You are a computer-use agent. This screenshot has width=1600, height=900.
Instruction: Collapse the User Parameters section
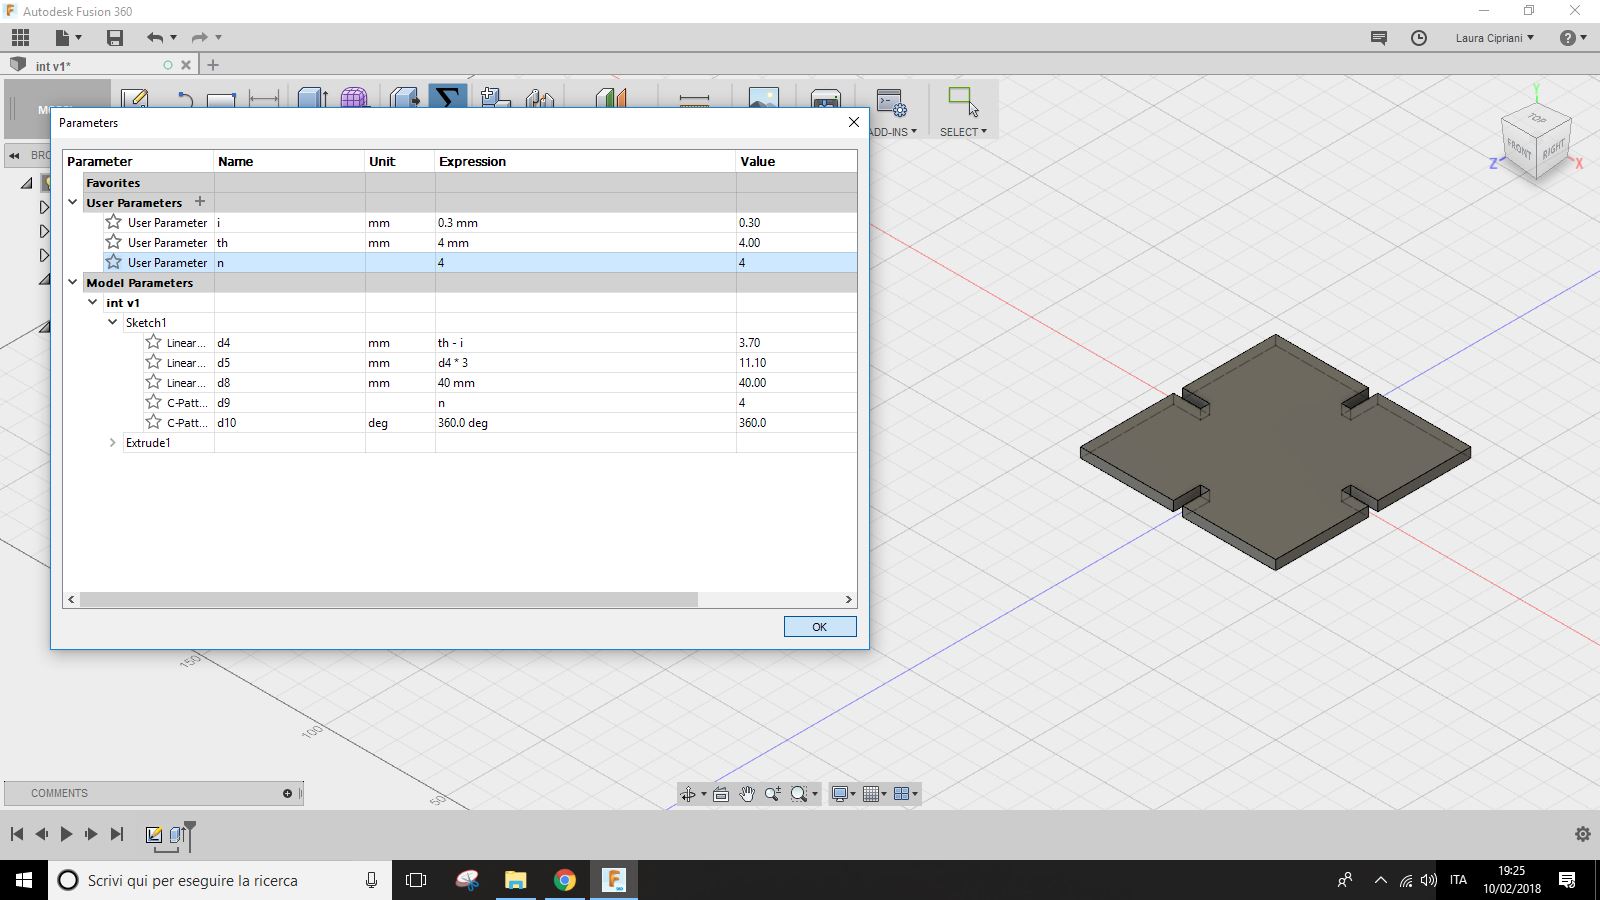(73, 202)
